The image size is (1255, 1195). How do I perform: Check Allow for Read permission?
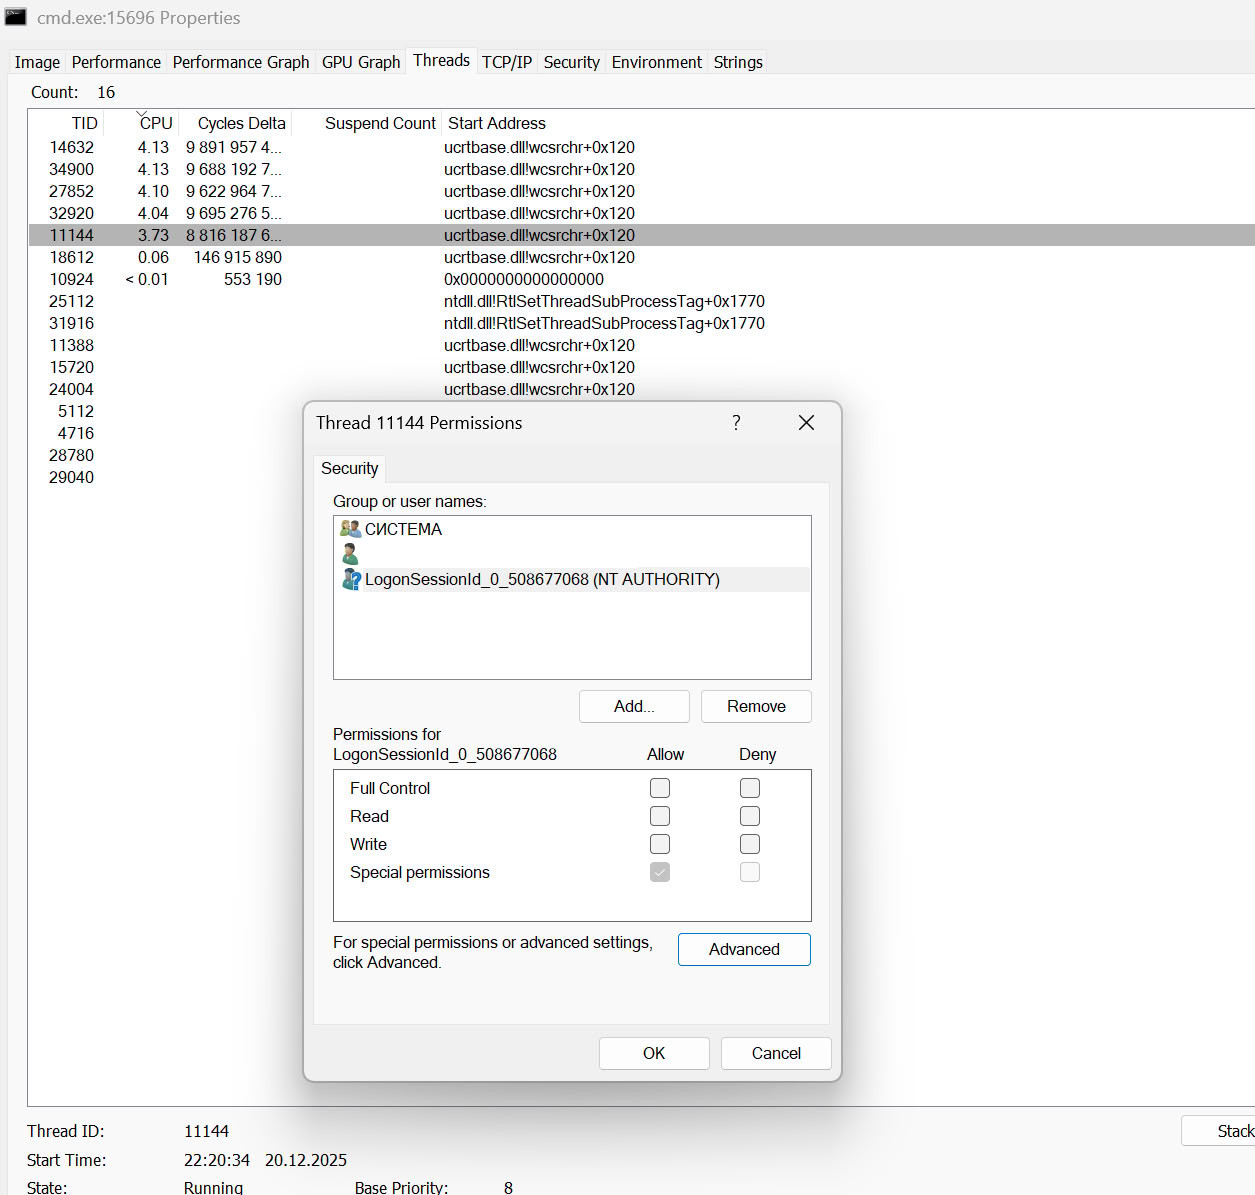tap(660, 816)
